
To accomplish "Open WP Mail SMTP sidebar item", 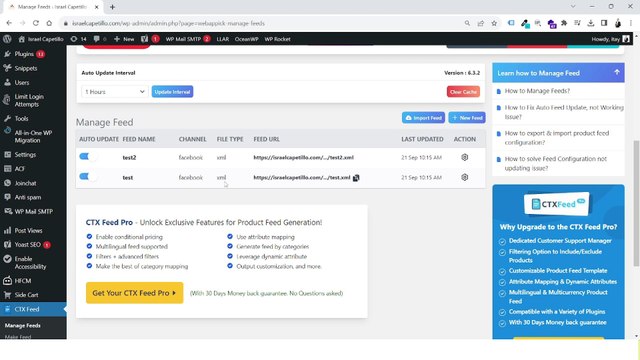I will coord(33,211).
